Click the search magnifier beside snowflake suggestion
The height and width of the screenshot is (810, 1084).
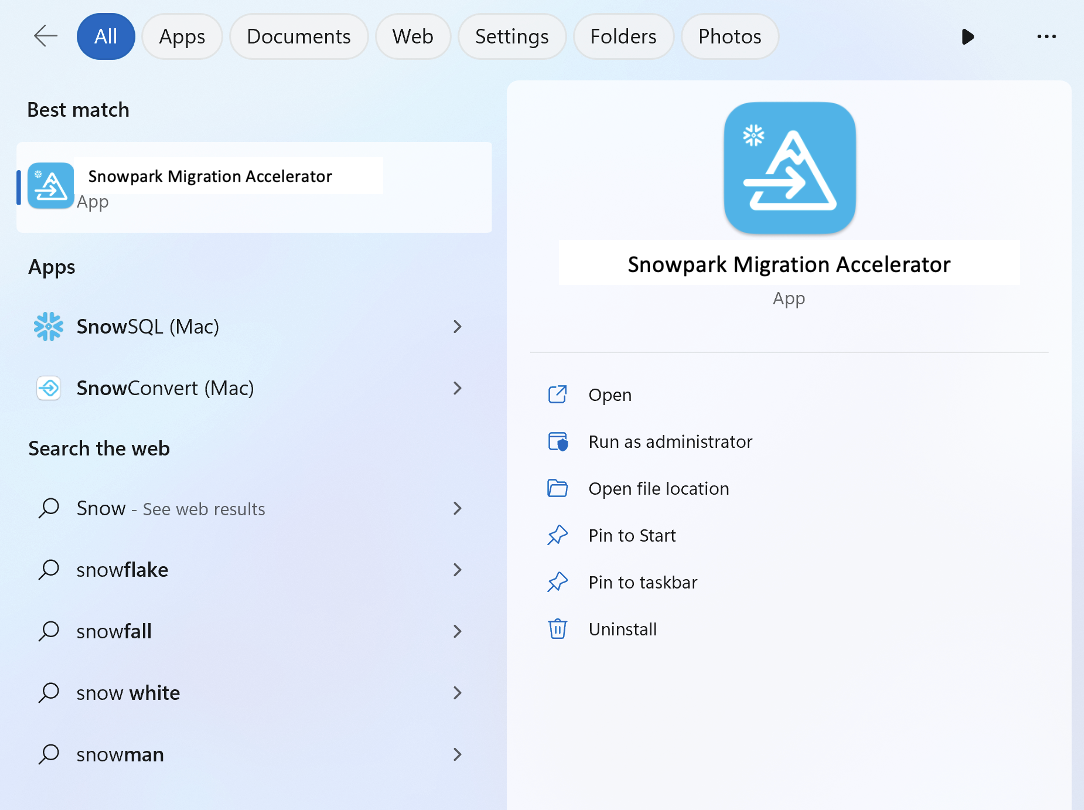pyautogui.click(x=48, y=569)
